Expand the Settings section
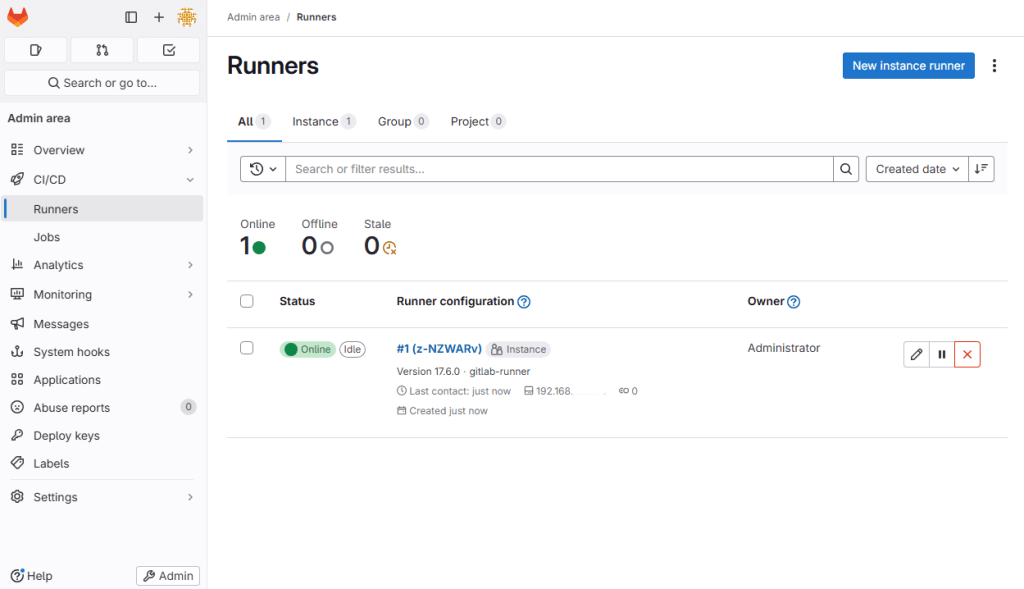This screenshot has height=589, width=1024. tap(102, 497)
